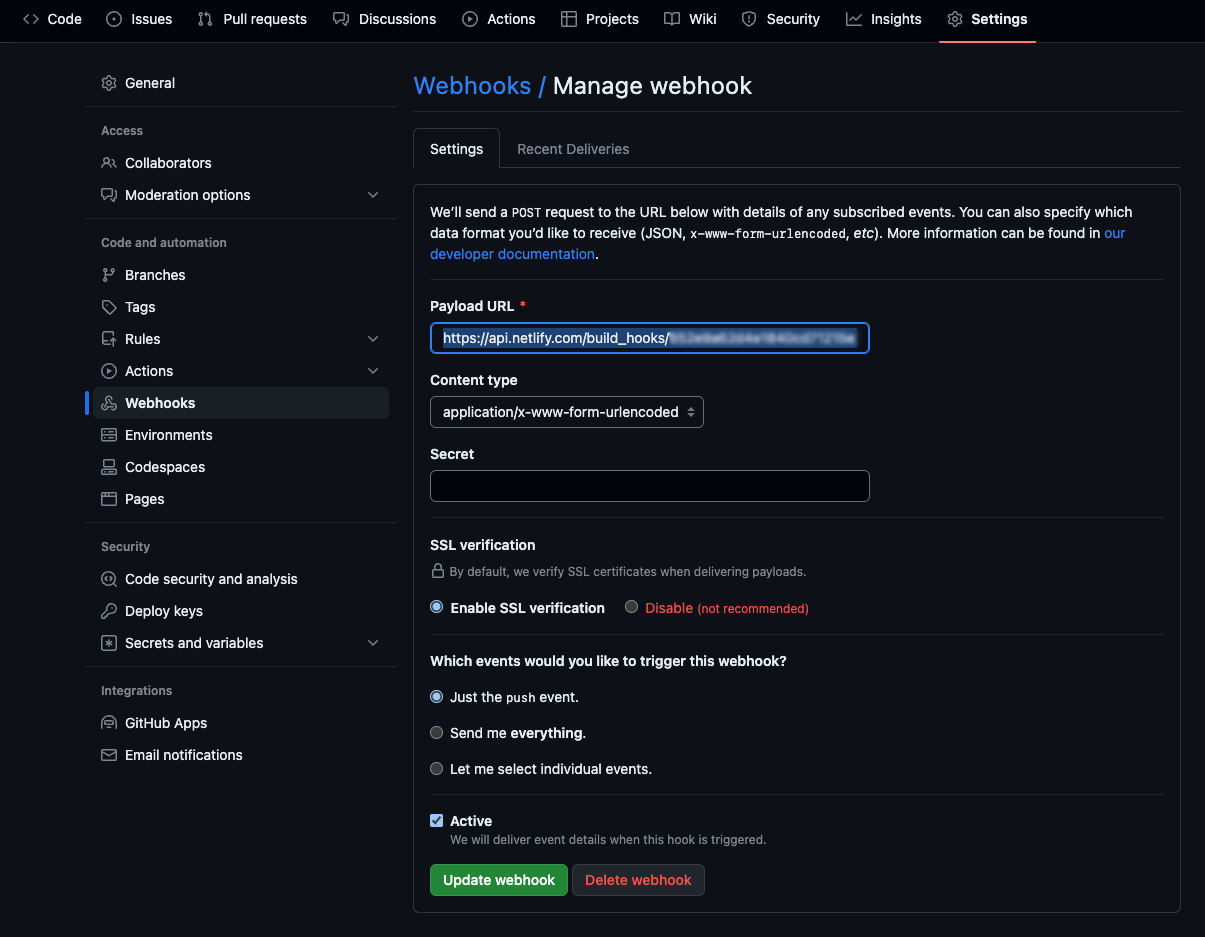Click inside the Secret input field
The width and height of the screenshot is (1205, 937).
649,486
